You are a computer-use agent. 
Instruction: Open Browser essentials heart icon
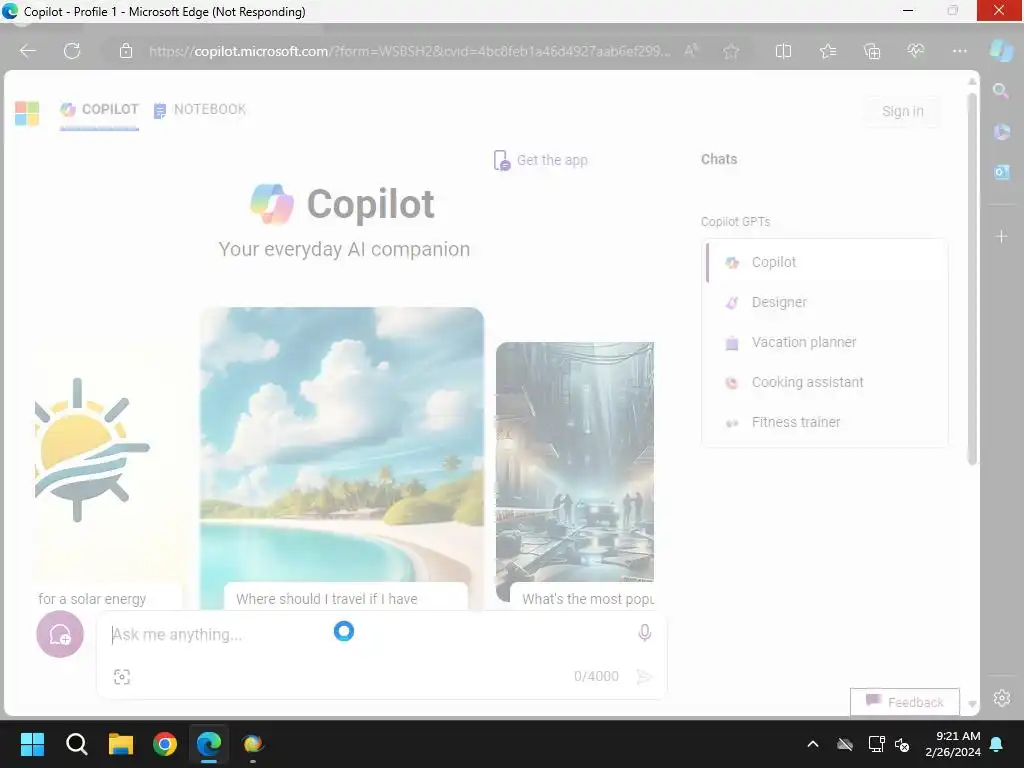point(916,51)
